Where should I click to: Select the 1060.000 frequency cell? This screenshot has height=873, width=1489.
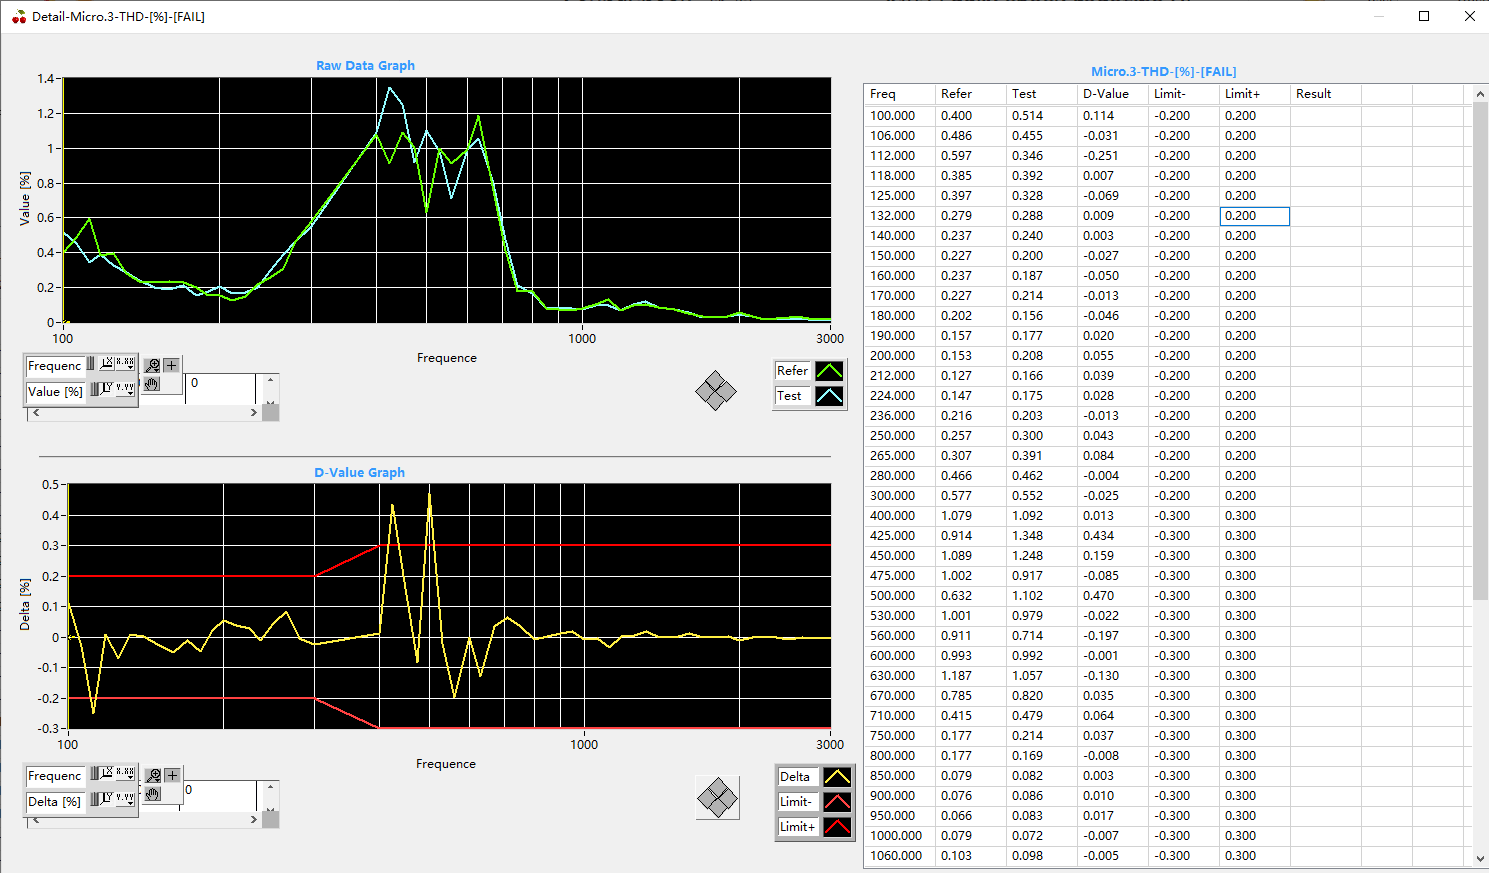pyautogui.click(x=899, y=856)
